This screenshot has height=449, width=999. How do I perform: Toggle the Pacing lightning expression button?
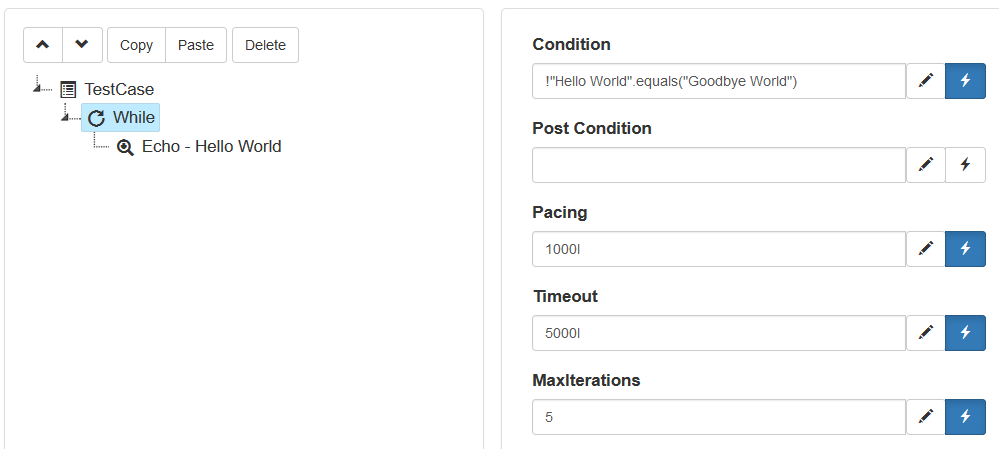pos(965,249)
